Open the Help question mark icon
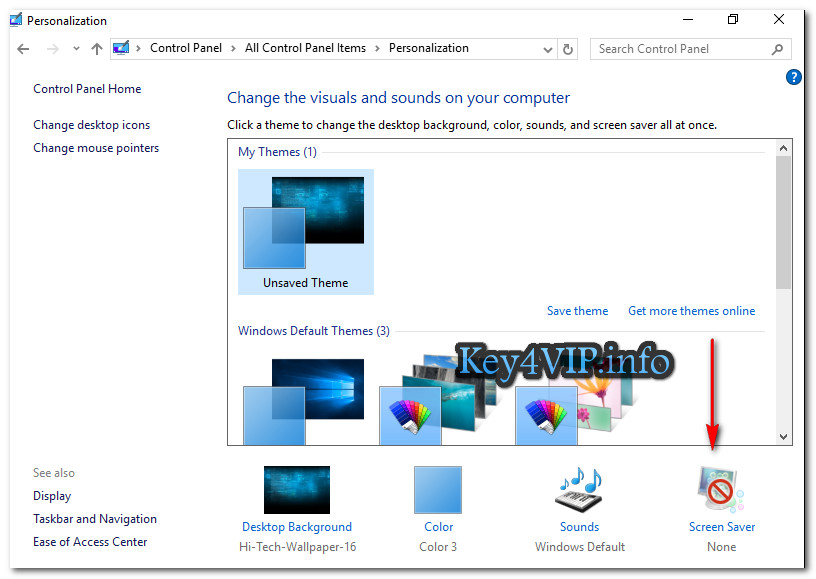Viewport: 816px width, 579px height. pyautogui.click(x=794, y=78)
